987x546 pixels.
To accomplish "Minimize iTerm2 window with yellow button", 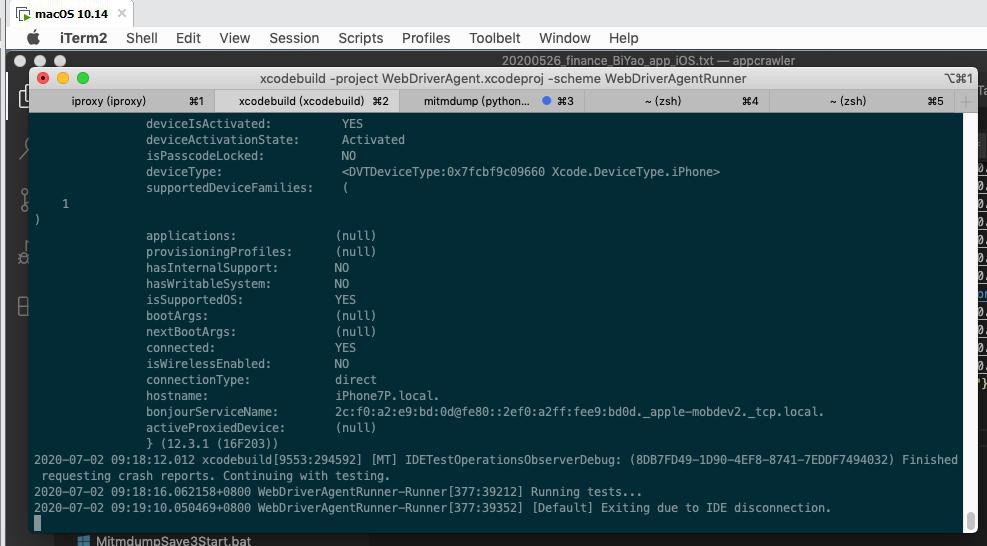I will 63,78.
